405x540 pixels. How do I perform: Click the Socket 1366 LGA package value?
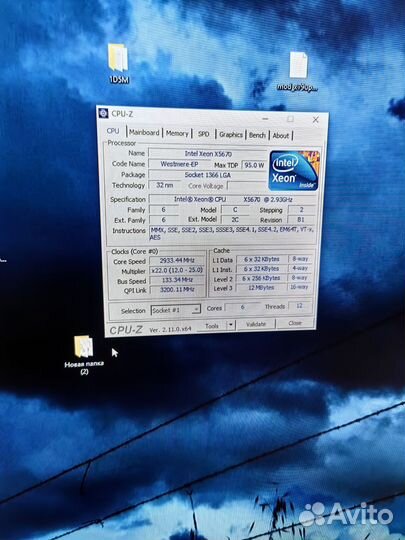(x=208, y=175)
